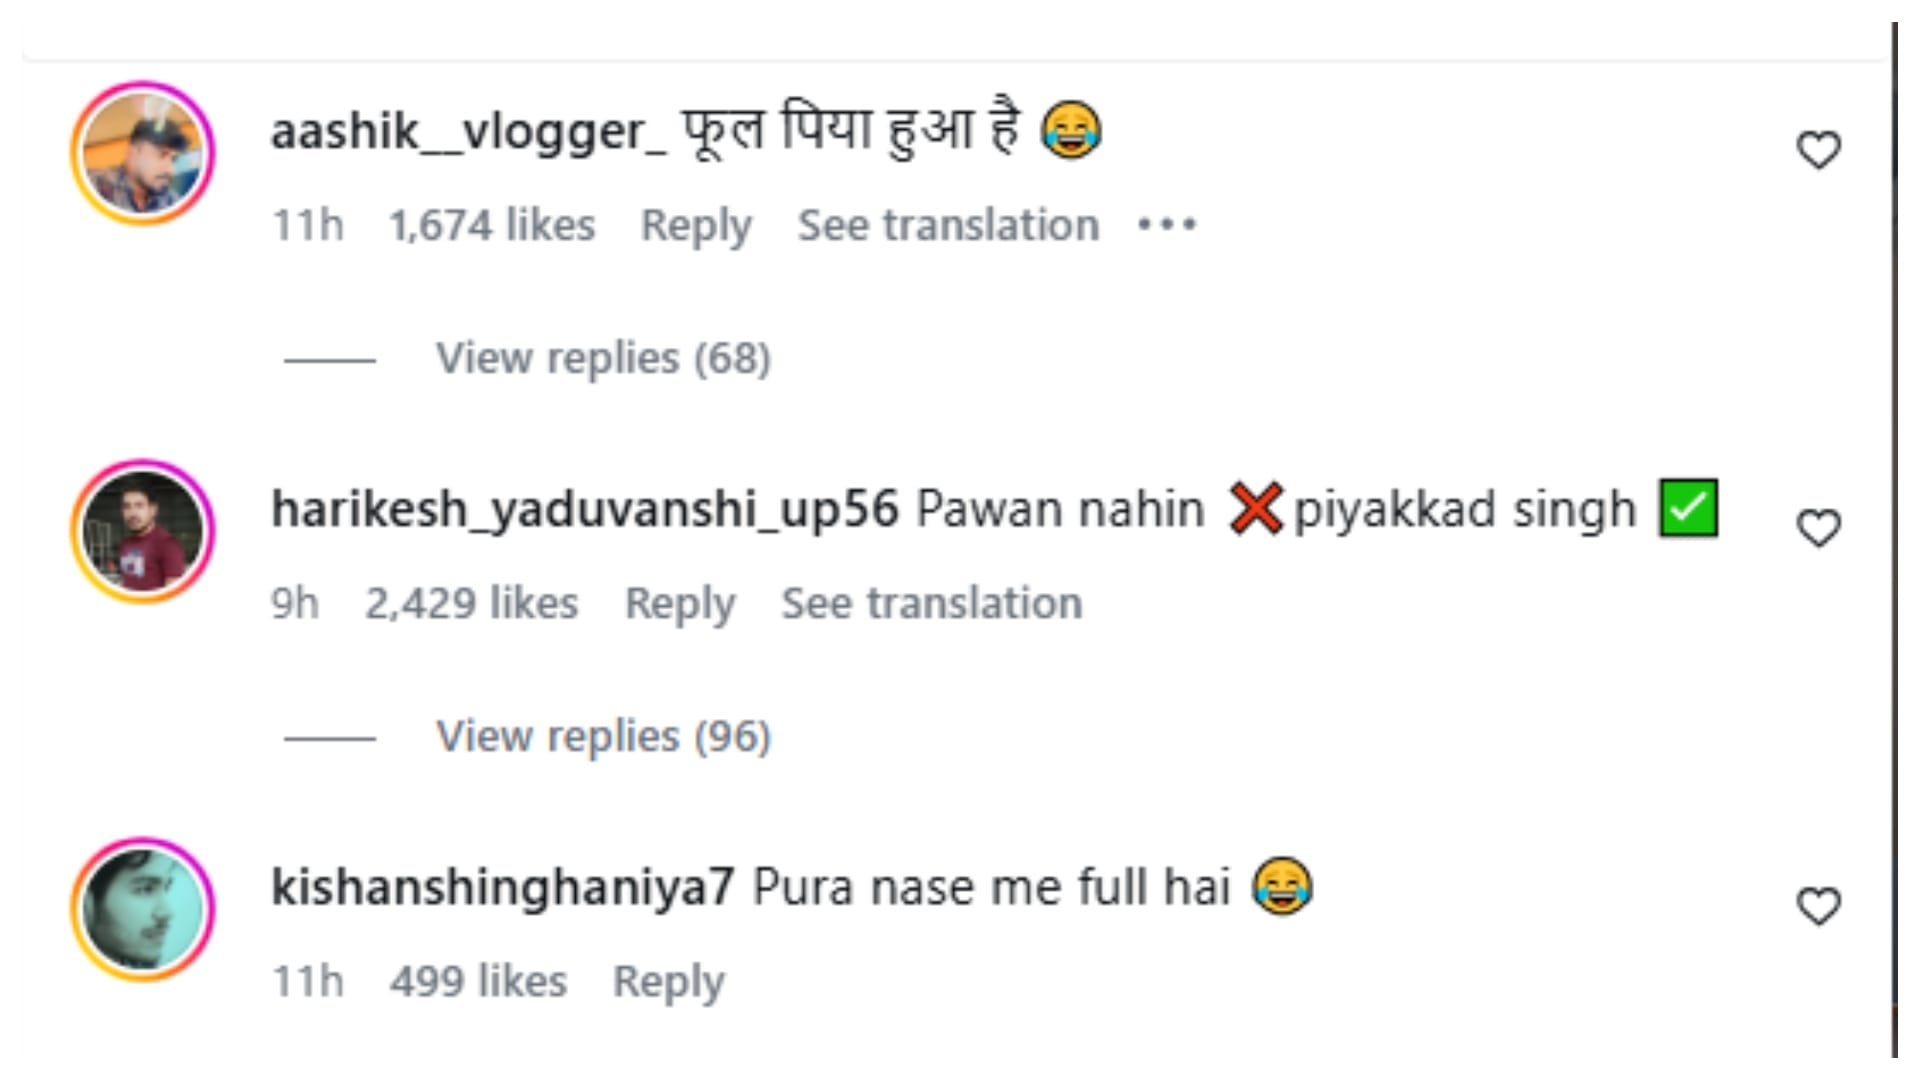This screenshot has height=1080, width=1920.
Task: Reply to kishanshinghaniya7's comment
Action: pyautogui.click(x=668, y=982)
